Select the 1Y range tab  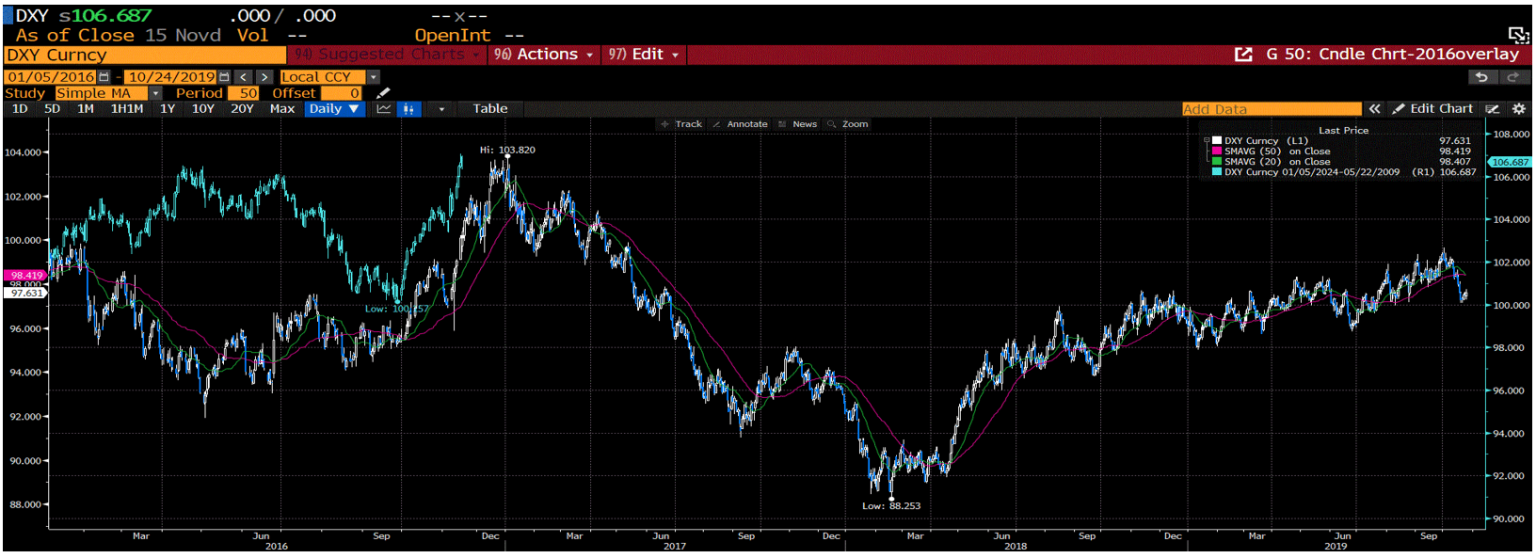click(167, 109)
